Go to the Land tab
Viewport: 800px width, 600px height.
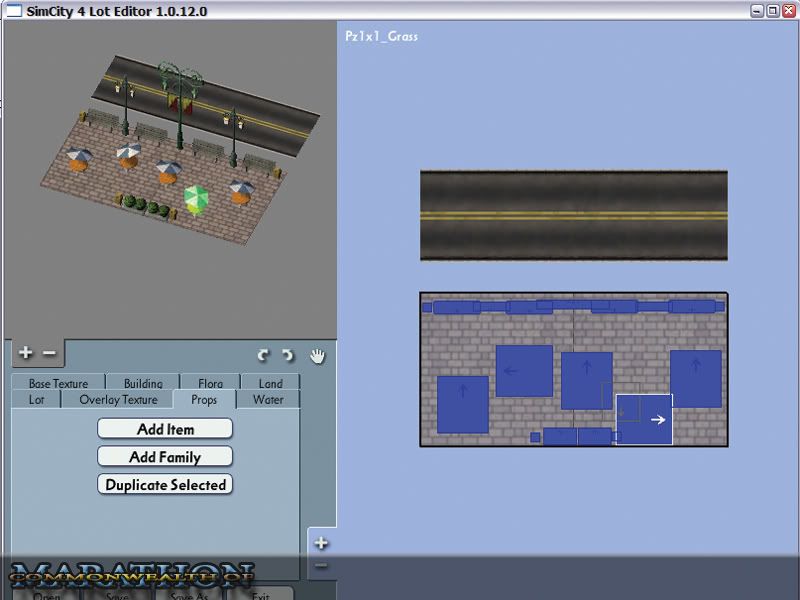click(270, 383)
